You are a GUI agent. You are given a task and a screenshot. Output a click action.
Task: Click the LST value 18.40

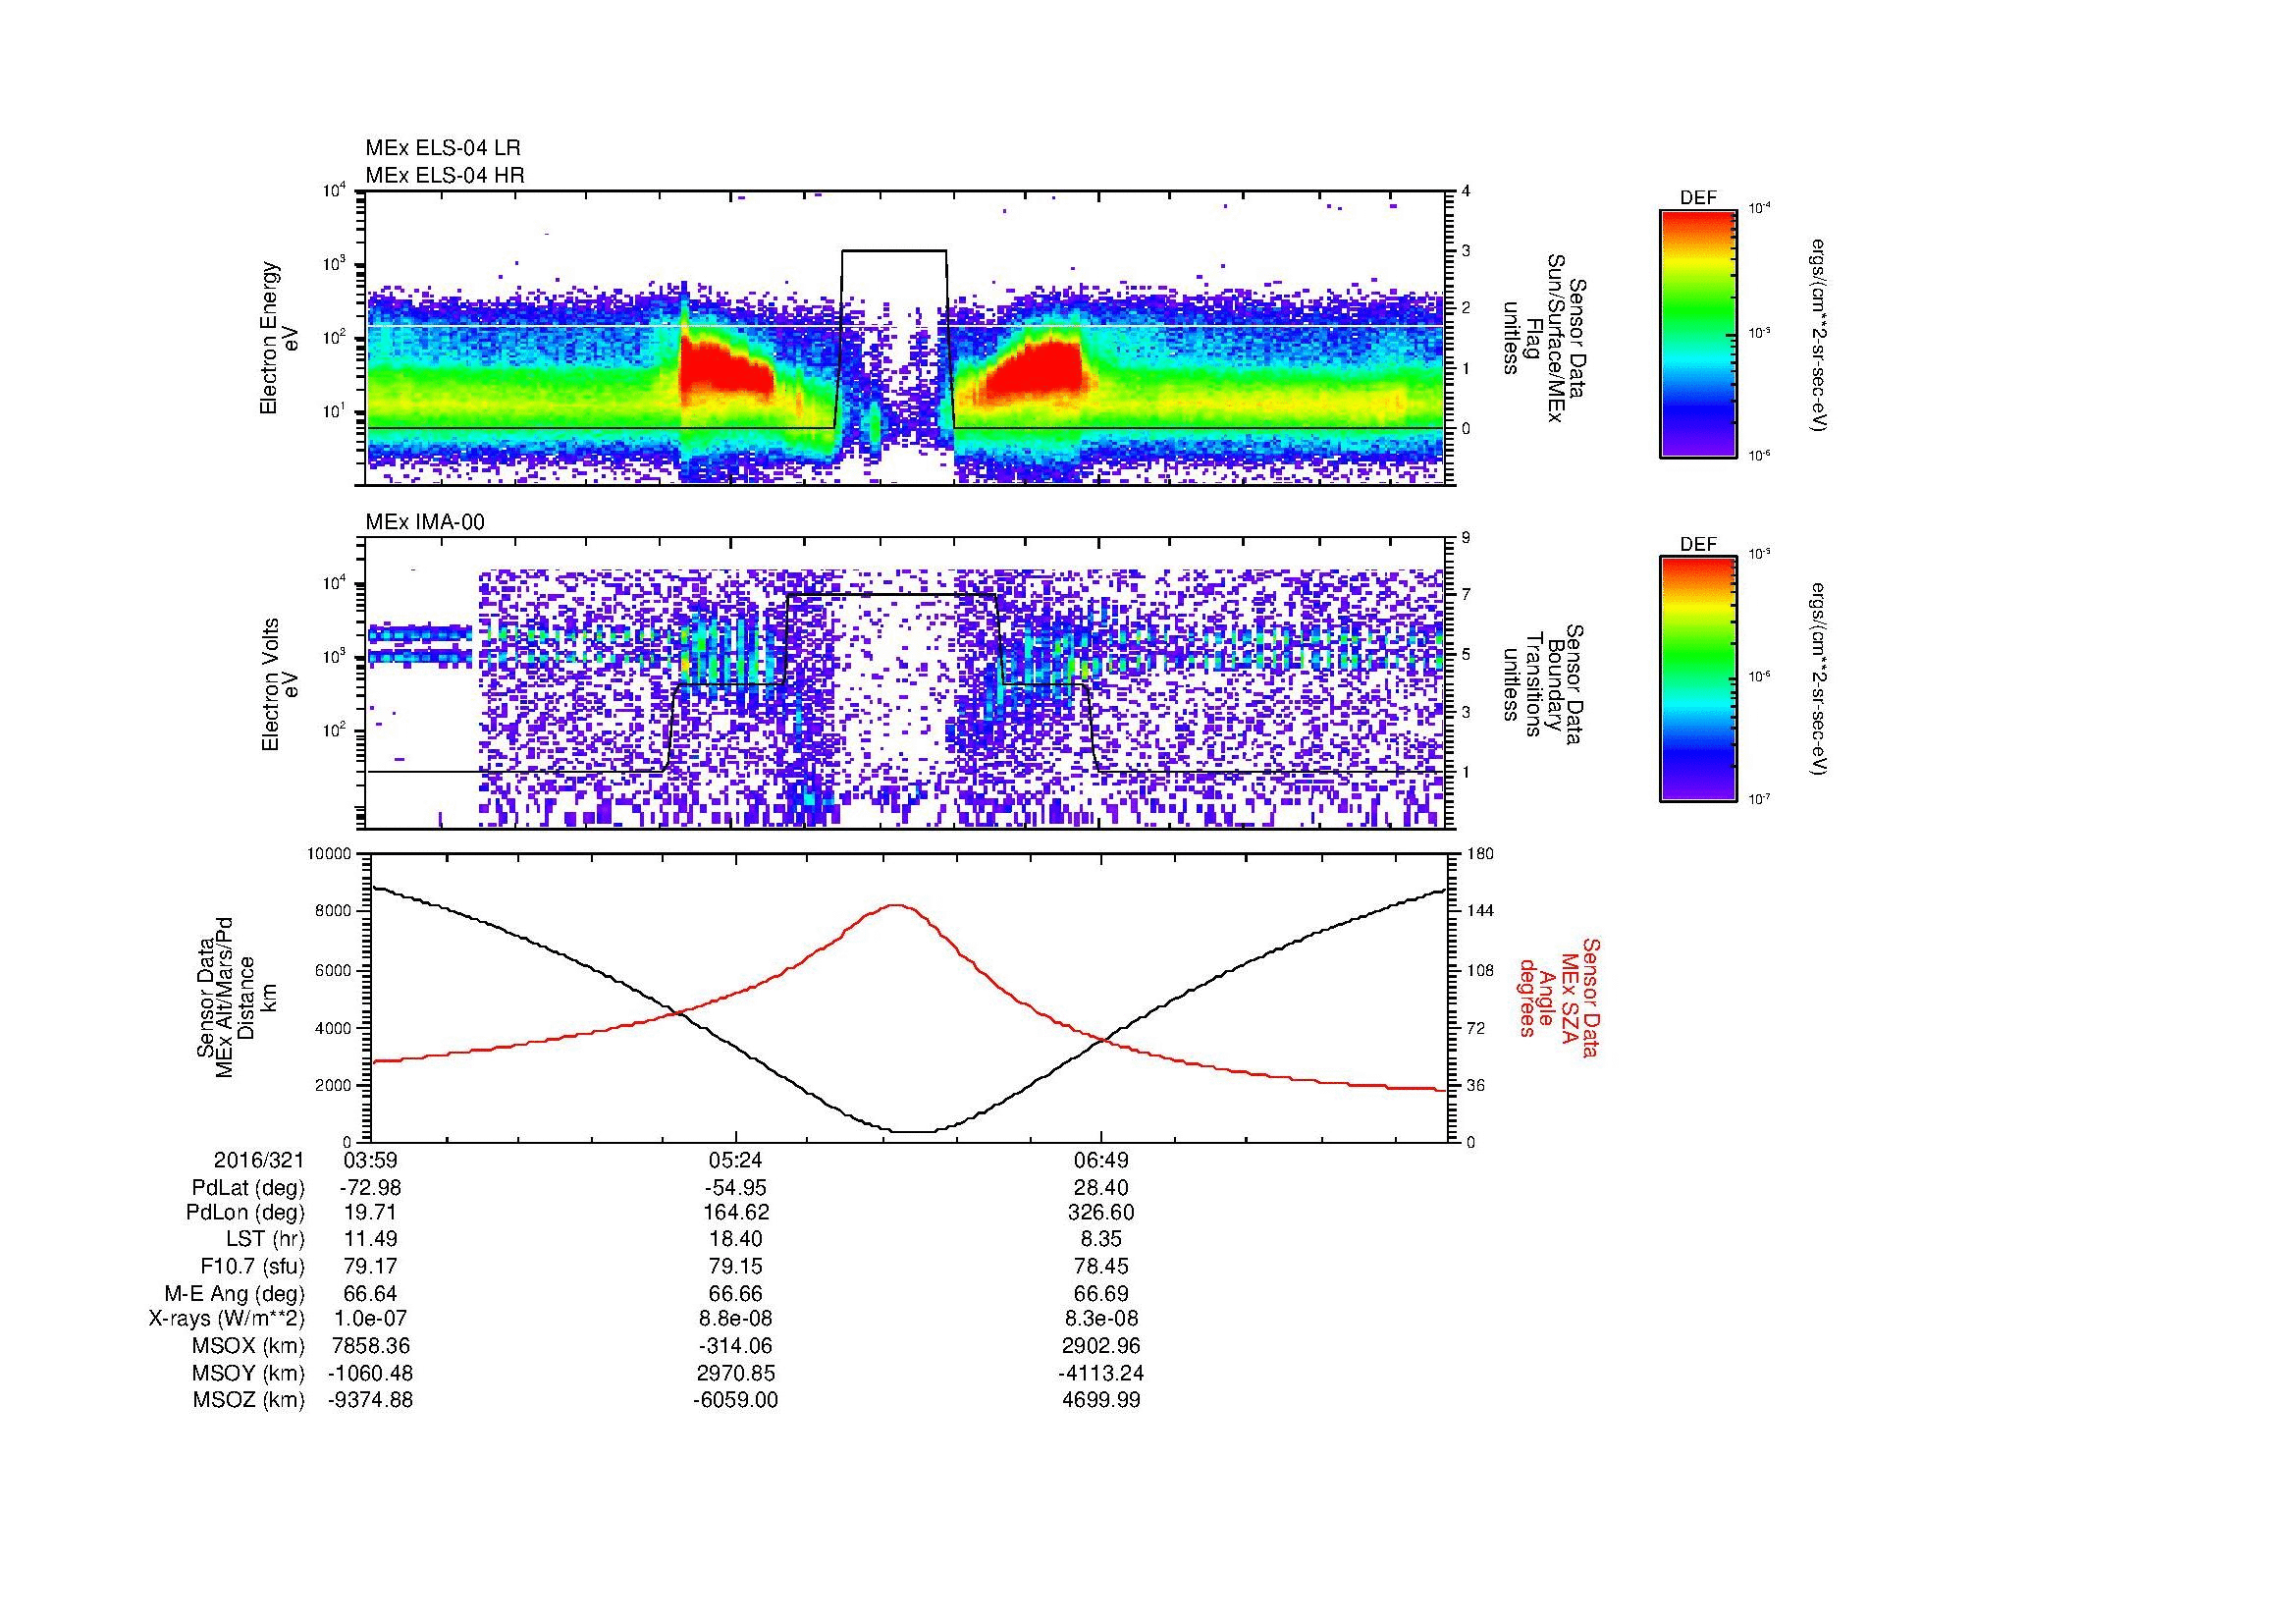click(x=735, y=1240)
